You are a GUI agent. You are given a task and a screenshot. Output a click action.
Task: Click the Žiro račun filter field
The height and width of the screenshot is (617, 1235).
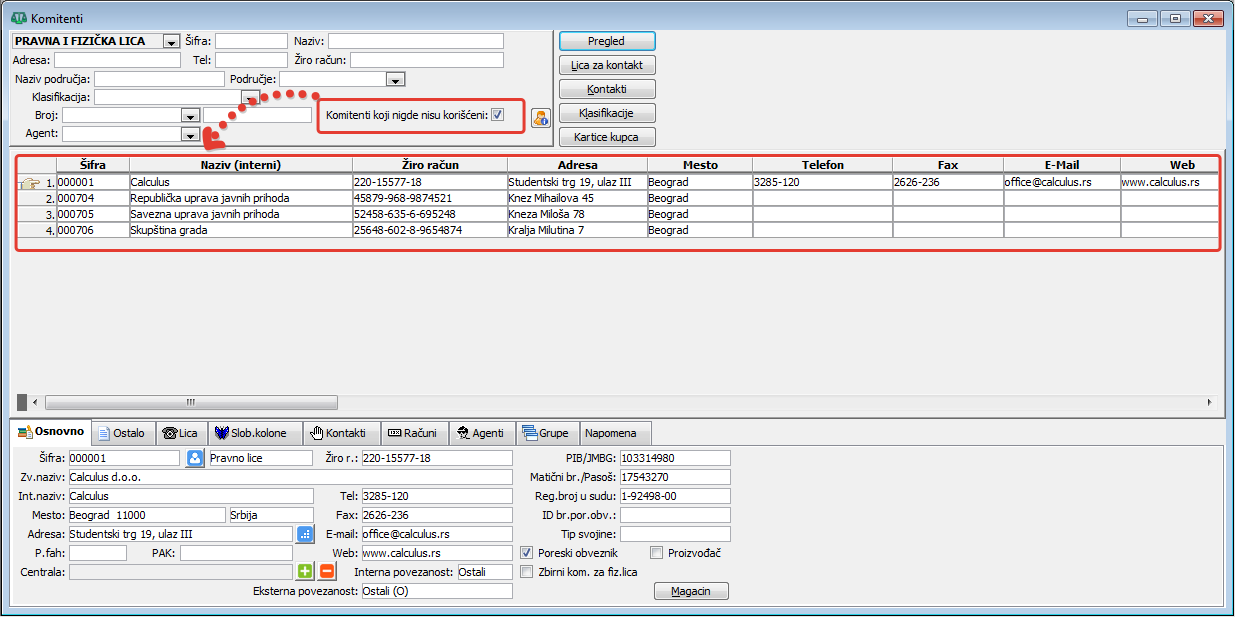click(x=427, y=60)
